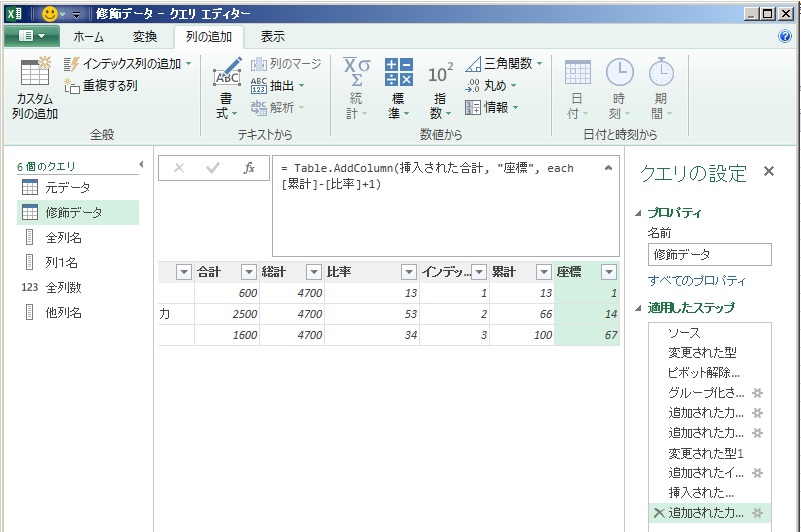The image size is (801, 532).
Task: Click Add Custom Column (カスタム列の追加) icon
Action: (x=35, y=72)
